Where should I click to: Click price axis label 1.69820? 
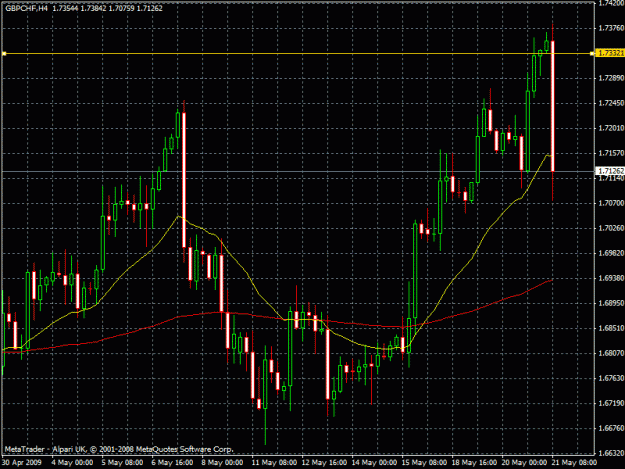pos(611,253)
